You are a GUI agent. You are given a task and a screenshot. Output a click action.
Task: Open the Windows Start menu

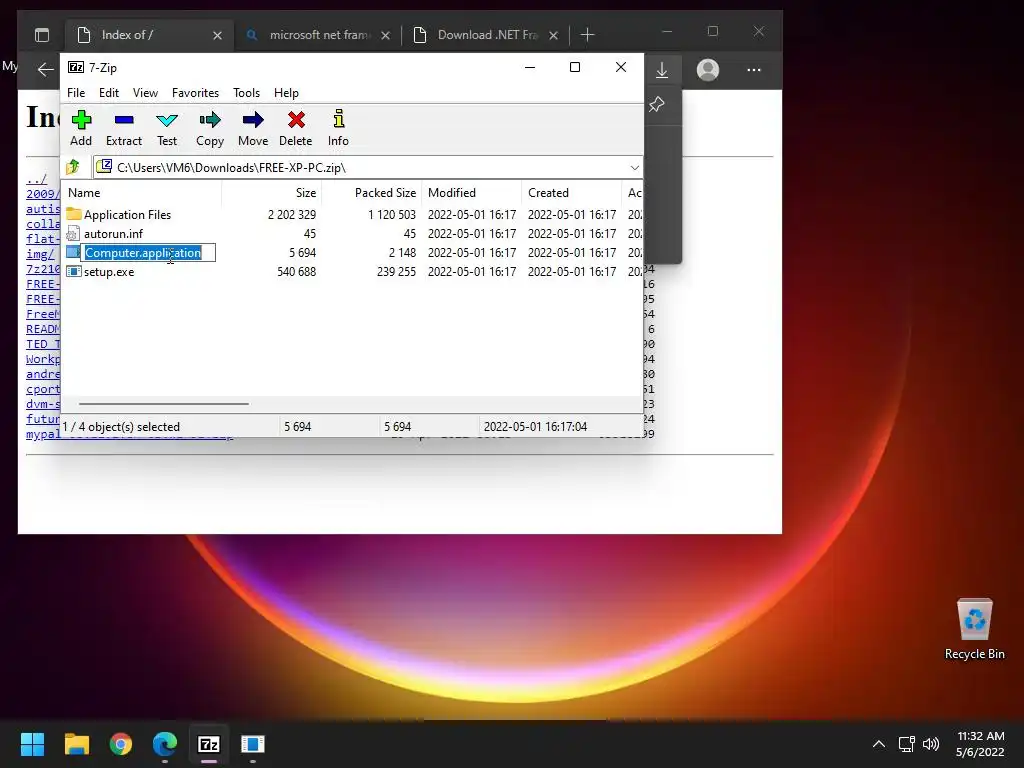[32, 744]
